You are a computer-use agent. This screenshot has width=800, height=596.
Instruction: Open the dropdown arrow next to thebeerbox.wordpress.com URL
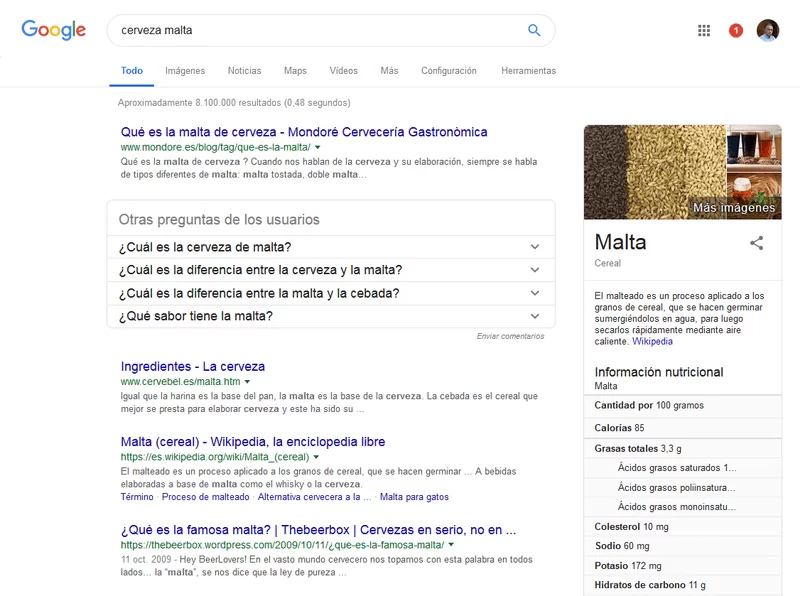coord(451,545)
